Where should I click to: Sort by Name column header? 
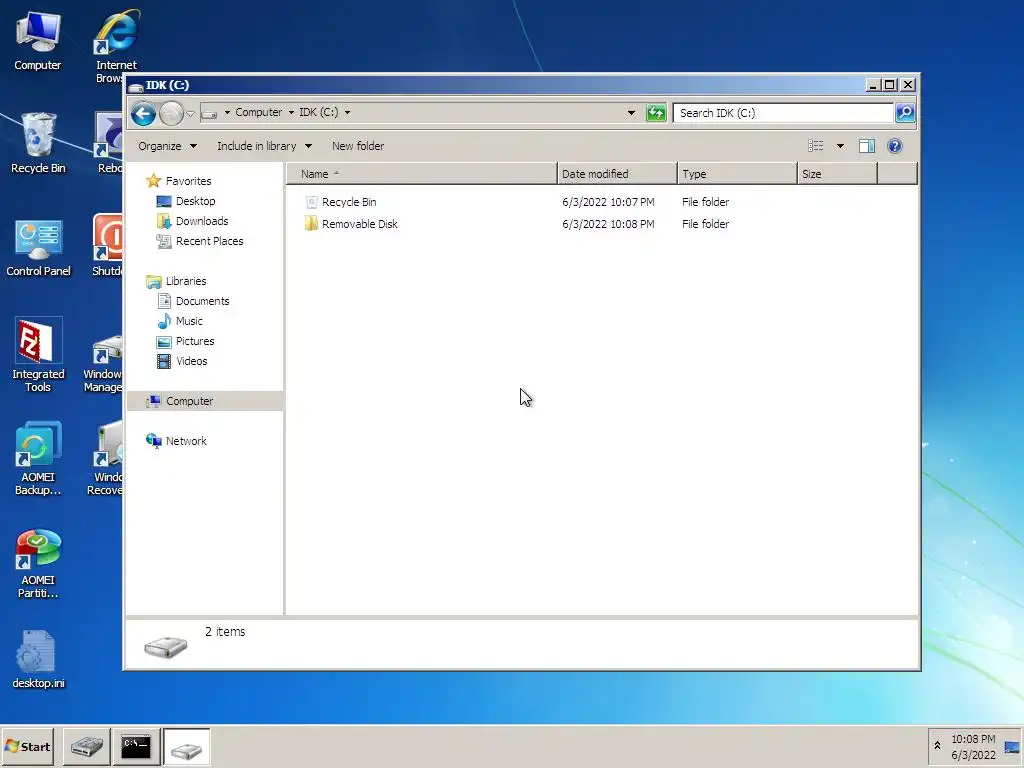(422, 174)
